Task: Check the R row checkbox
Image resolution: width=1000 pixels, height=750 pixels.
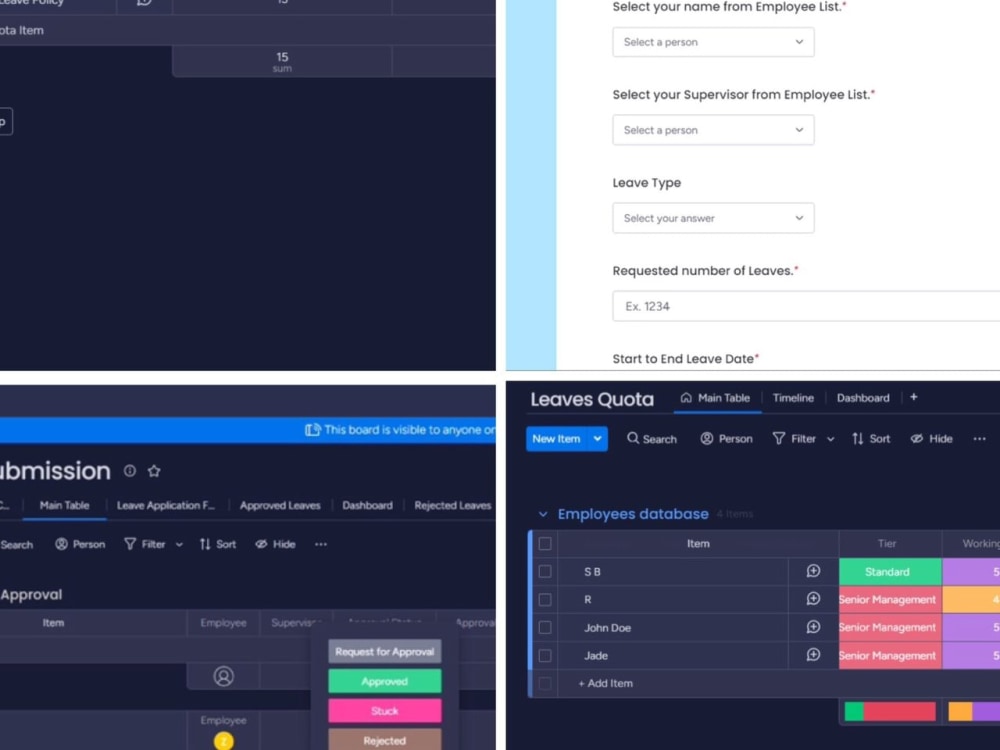Action: coord(545,599)
